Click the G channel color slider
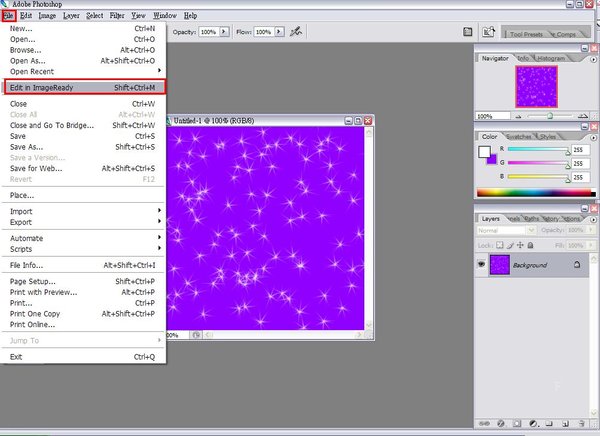 (x=538, y=163)
